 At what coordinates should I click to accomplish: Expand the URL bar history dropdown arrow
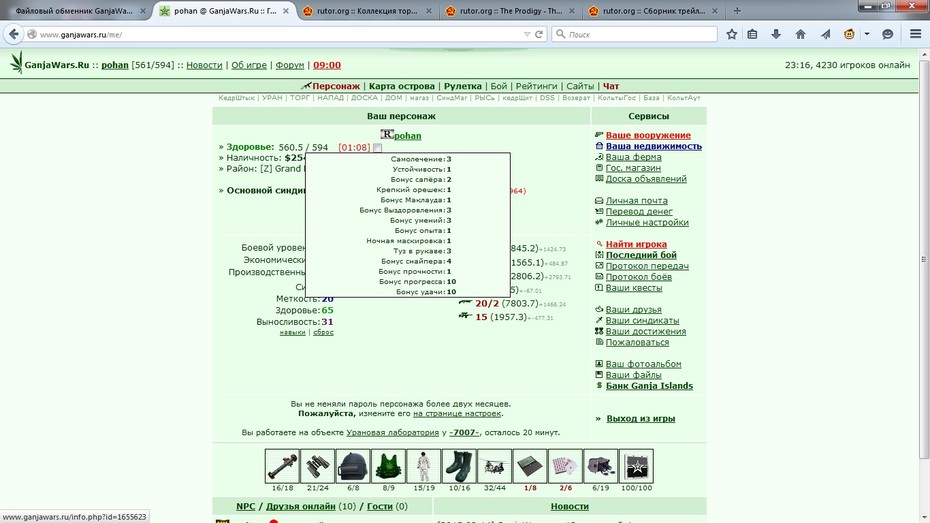pos(527,34)
